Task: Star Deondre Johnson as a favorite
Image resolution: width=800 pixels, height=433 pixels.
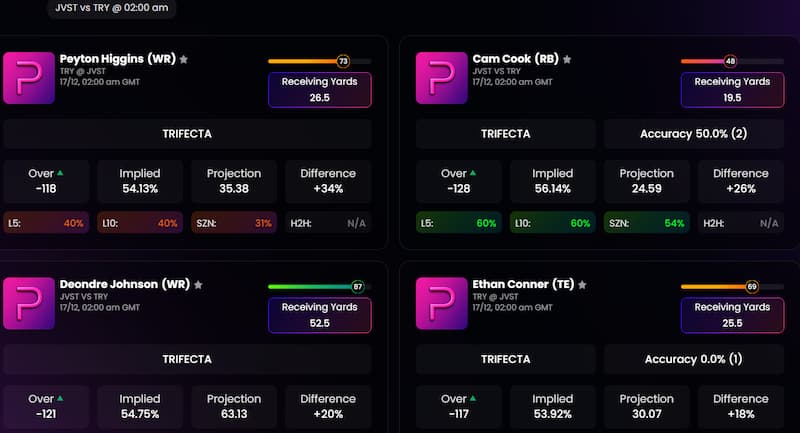Action: [198, 285]
